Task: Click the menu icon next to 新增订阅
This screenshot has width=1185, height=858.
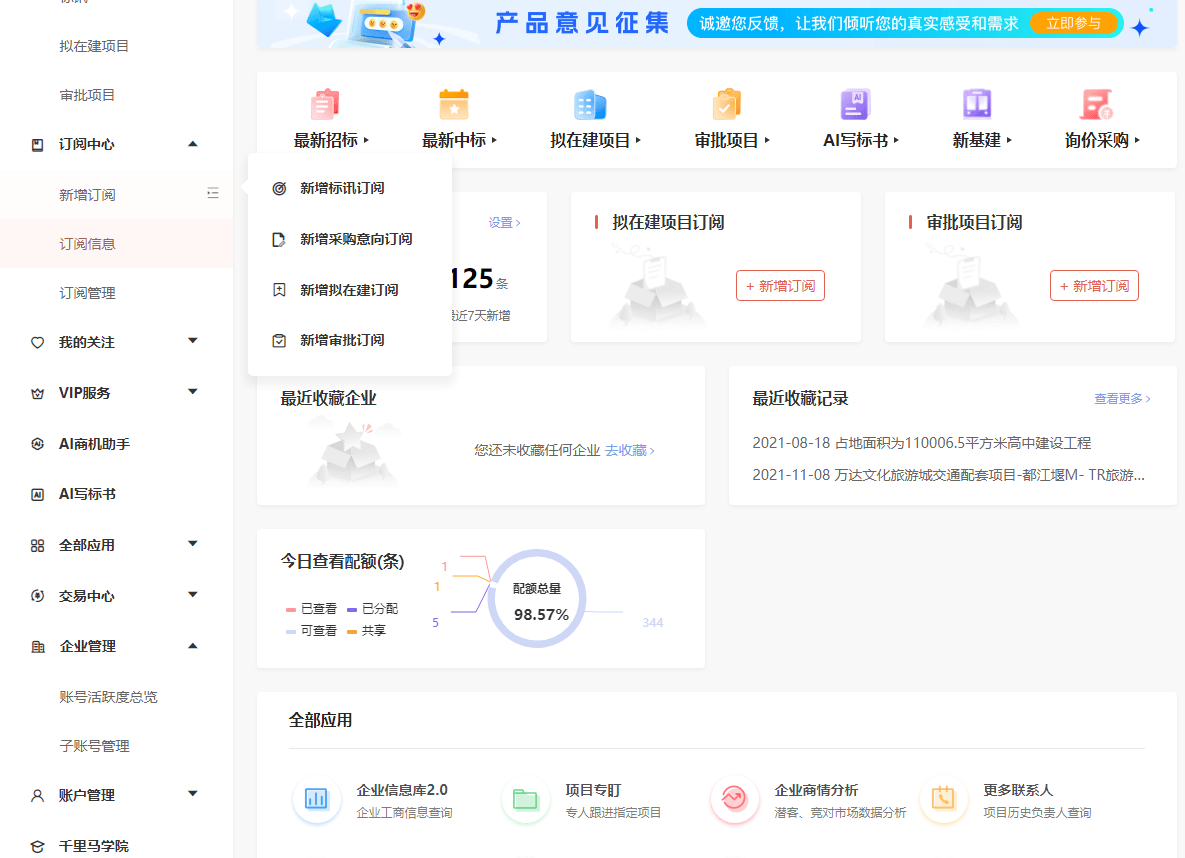Action: click(213, 194)
